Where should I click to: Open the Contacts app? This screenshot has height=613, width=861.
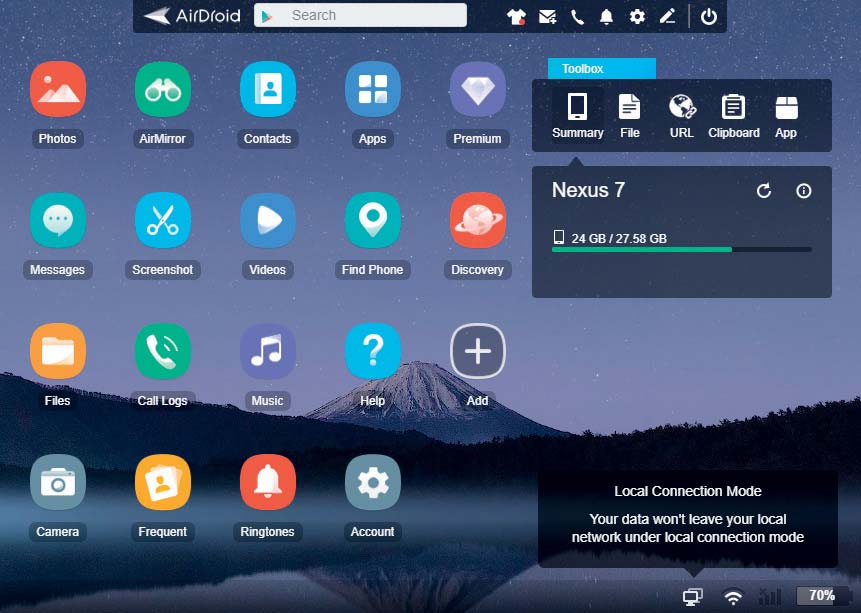267,90
